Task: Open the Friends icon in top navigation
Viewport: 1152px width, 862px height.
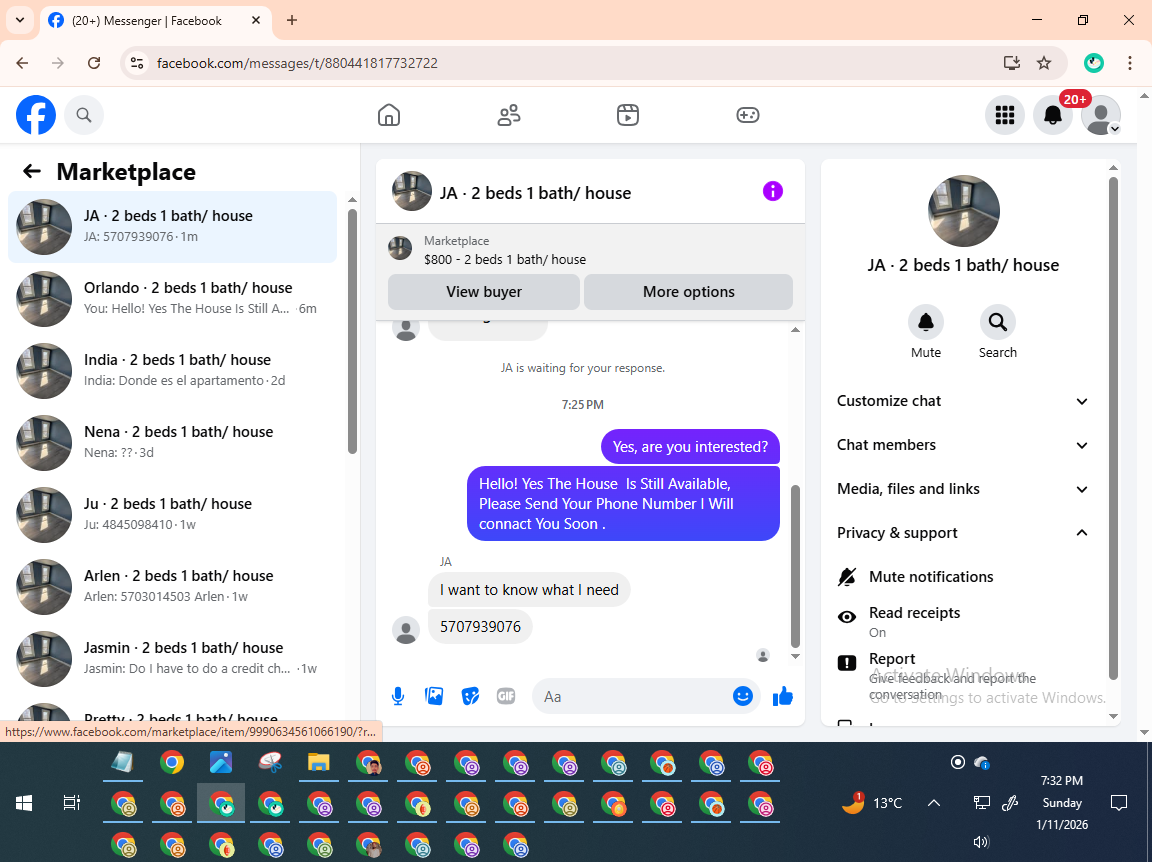Action: pos(508,115)
